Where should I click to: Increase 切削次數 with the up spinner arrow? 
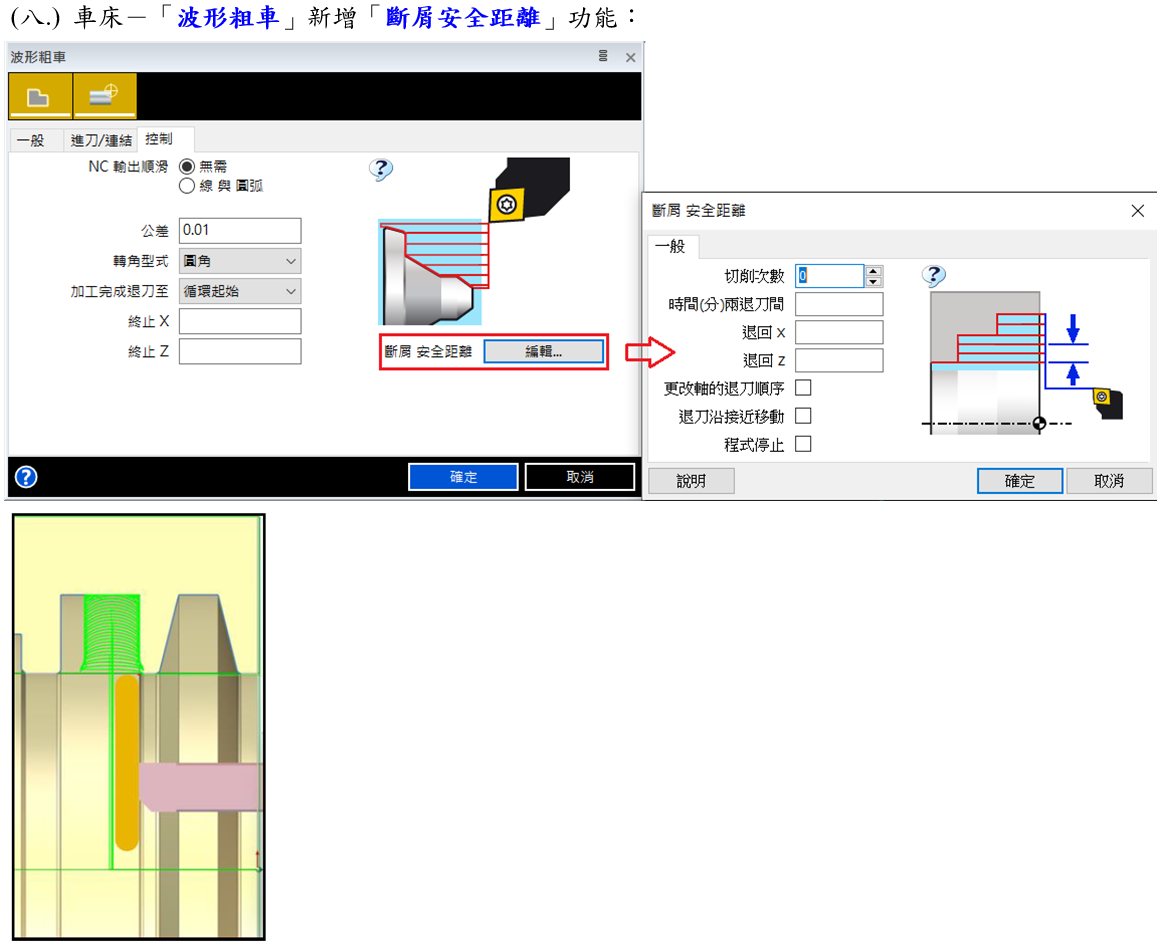pos(874,271)
